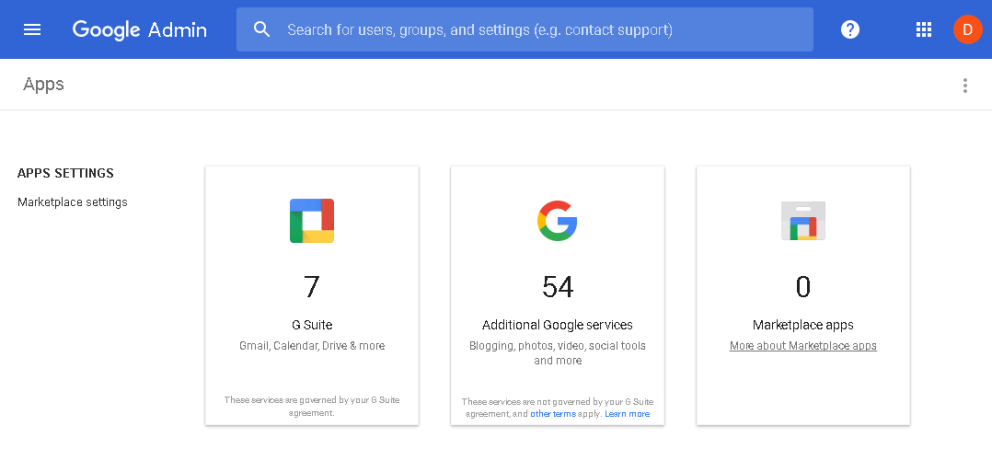Open the other terms link
Screen dimensions: 992x449
553,414
